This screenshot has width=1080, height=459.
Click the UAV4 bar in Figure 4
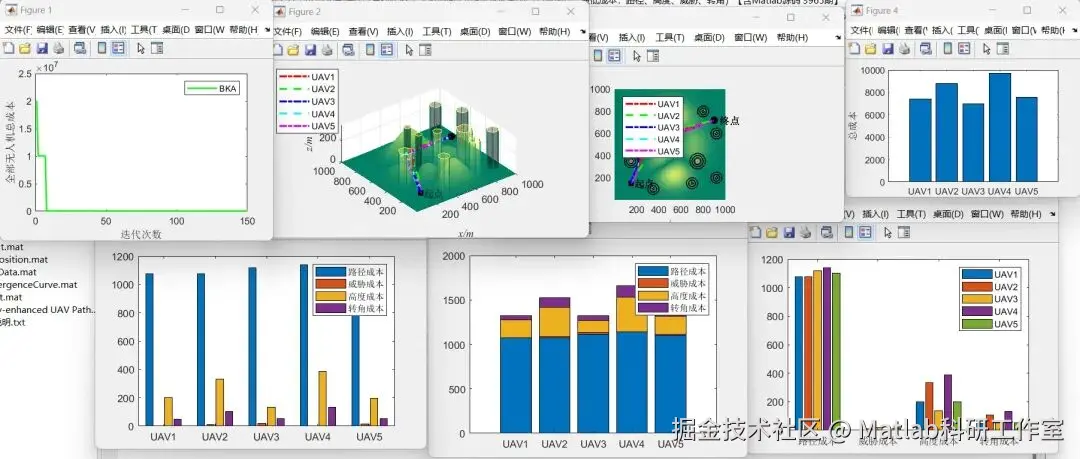[x=999, y=128]
